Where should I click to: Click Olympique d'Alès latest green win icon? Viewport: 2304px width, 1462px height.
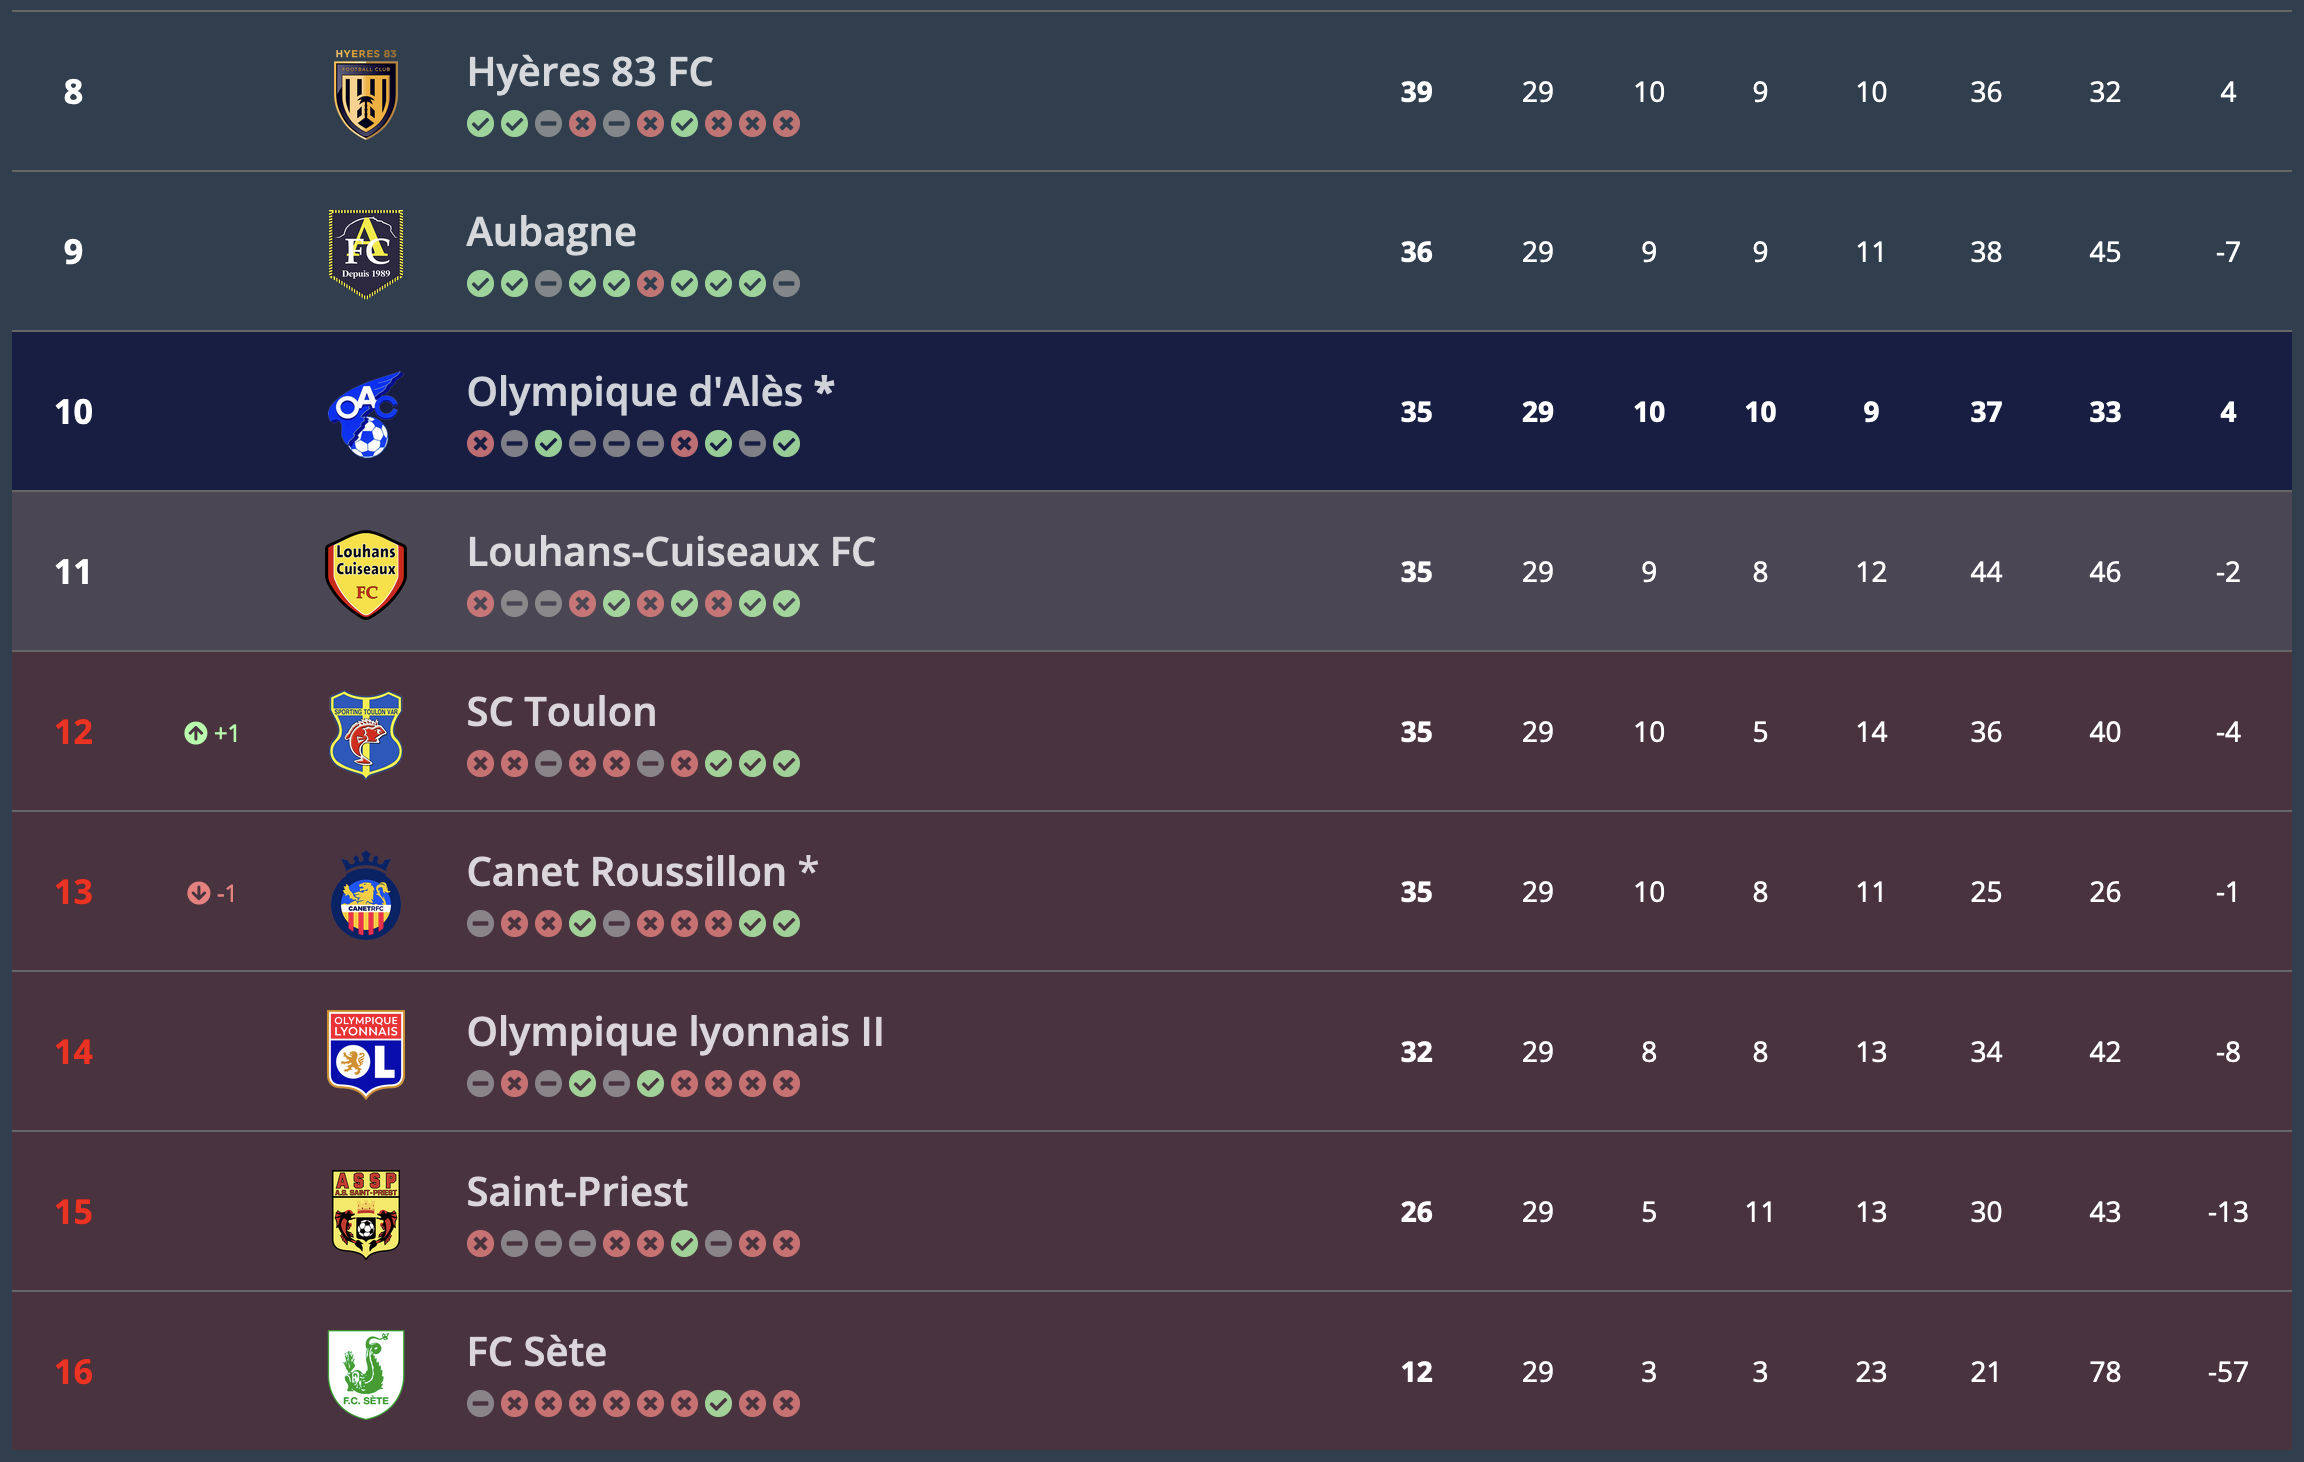[x=787, y=444]
